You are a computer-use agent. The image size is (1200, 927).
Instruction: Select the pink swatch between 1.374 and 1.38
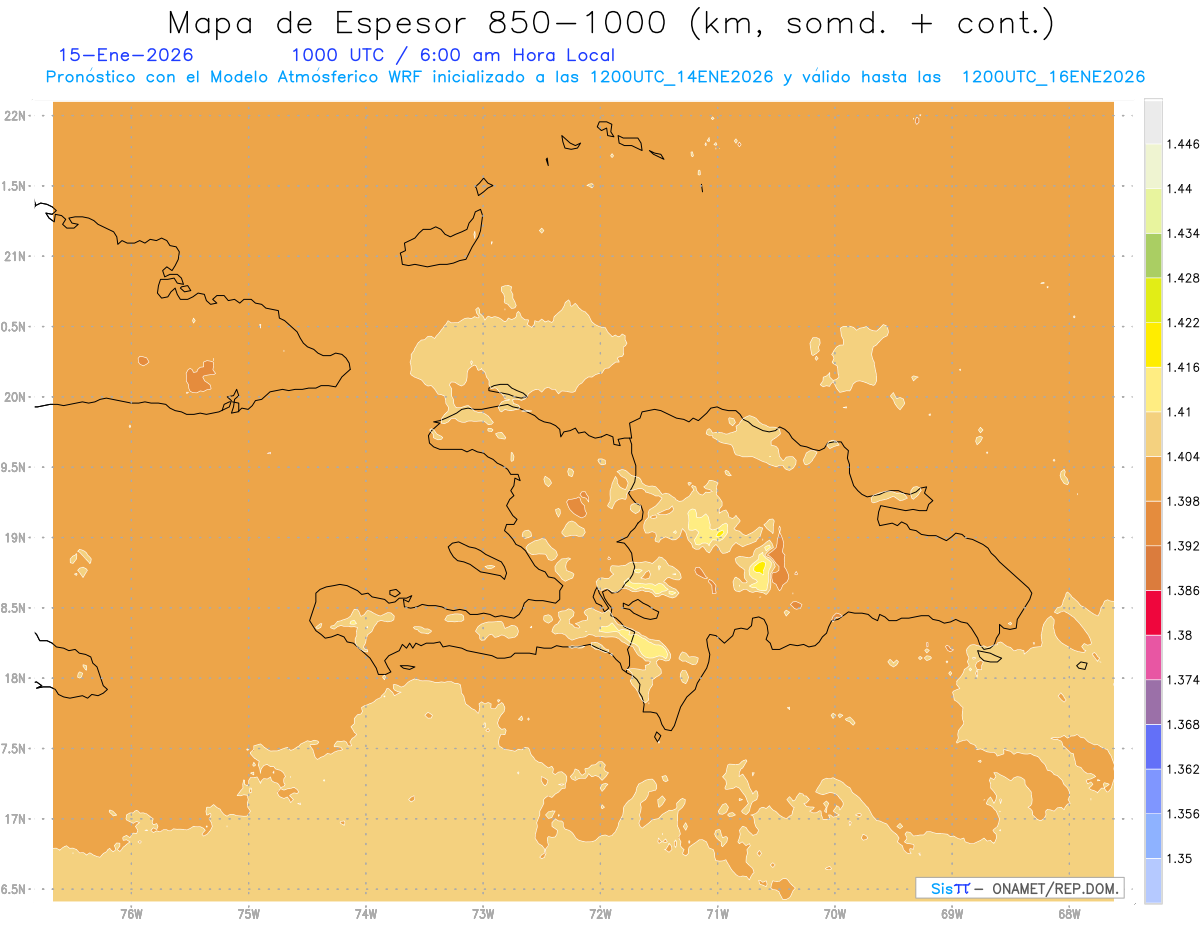1153,657
